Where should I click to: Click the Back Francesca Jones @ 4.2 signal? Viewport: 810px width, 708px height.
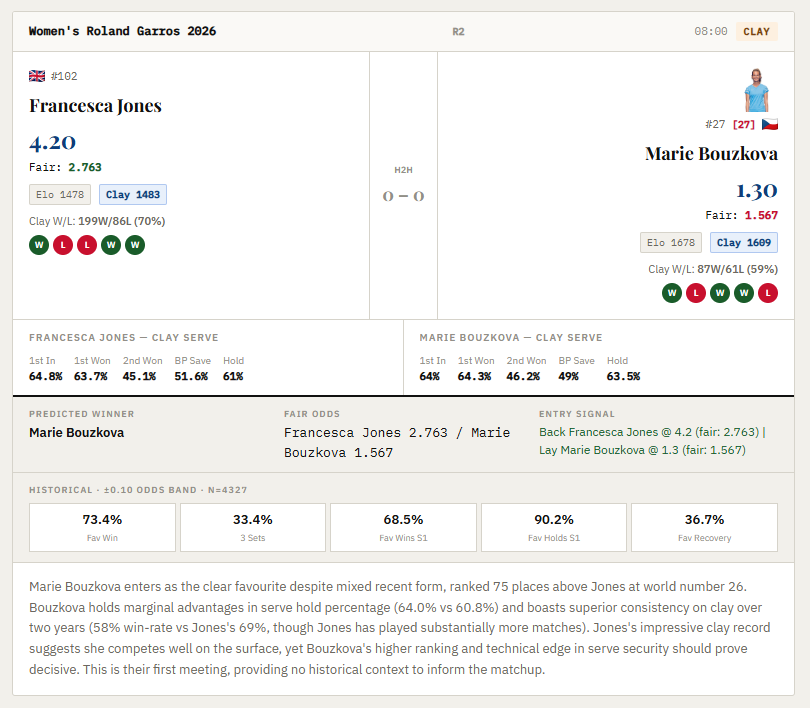pos(649,432)
